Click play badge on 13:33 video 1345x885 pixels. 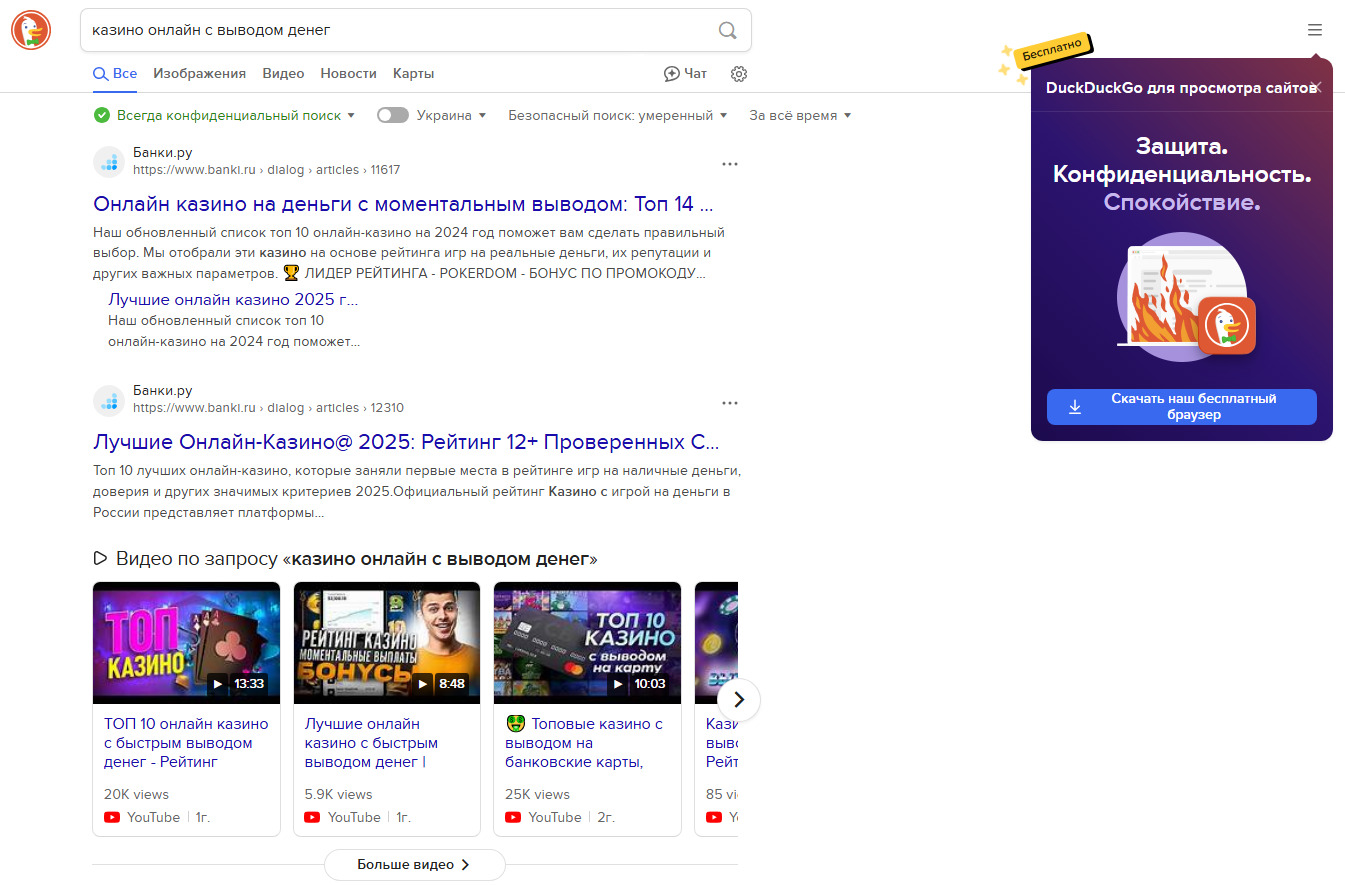[217, 684]
